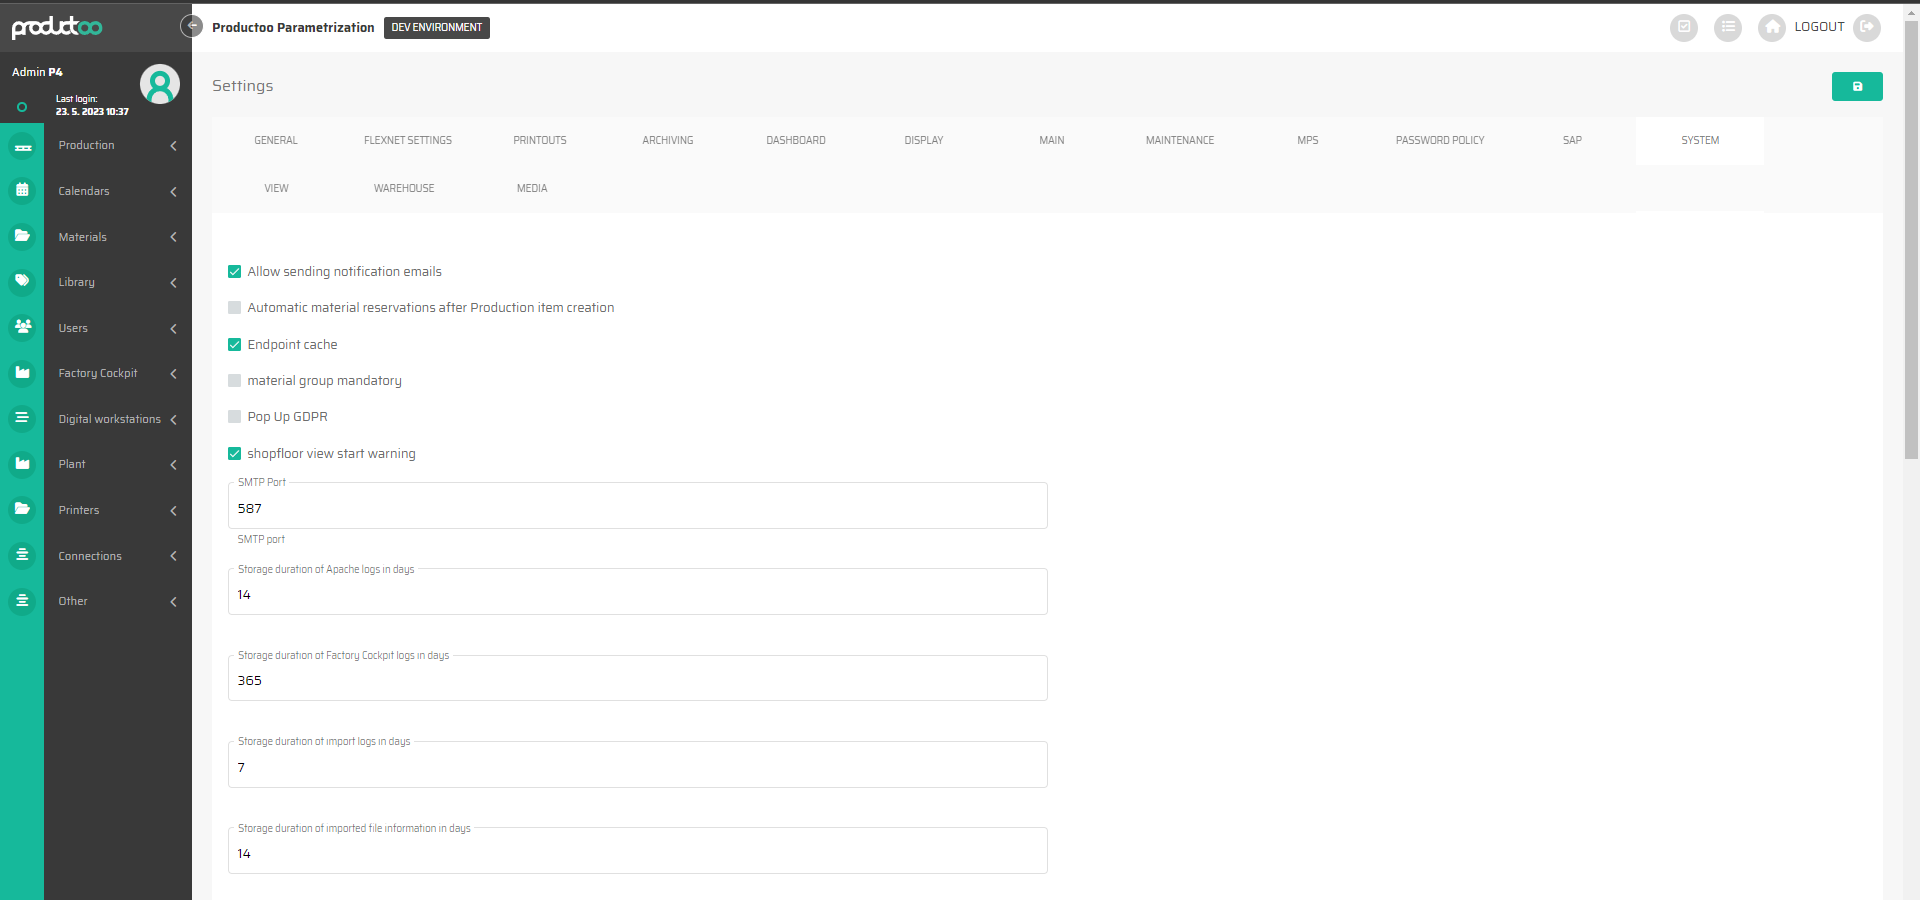1920x900 pixels.
Task: Click the green save settings icon button
Action: [1856, 87]
